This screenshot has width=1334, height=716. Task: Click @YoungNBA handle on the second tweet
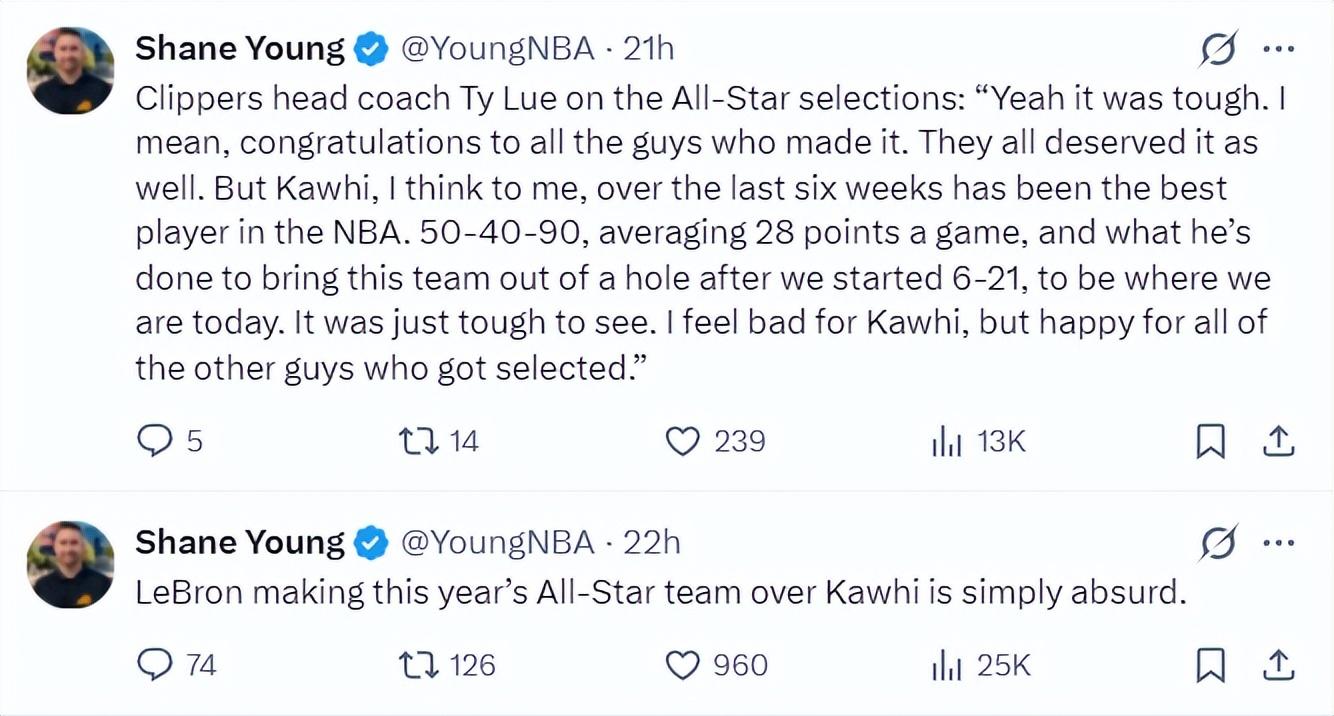pos(498,542)
